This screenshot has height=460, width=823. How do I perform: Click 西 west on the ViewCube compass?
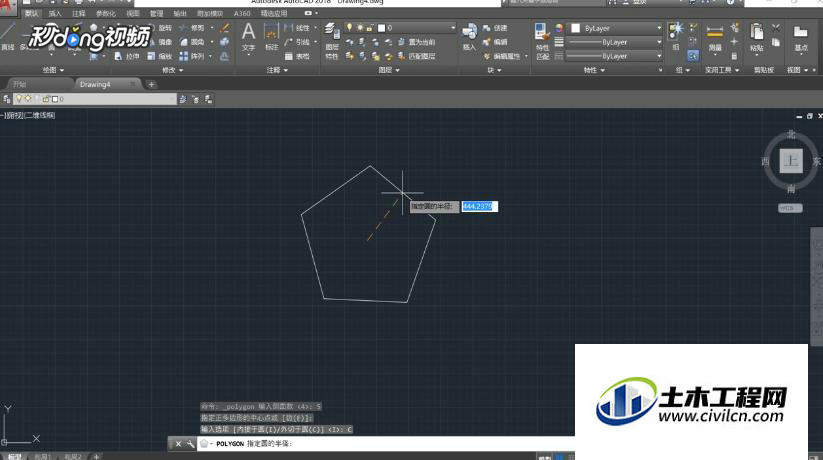click(x=765, y=161)
